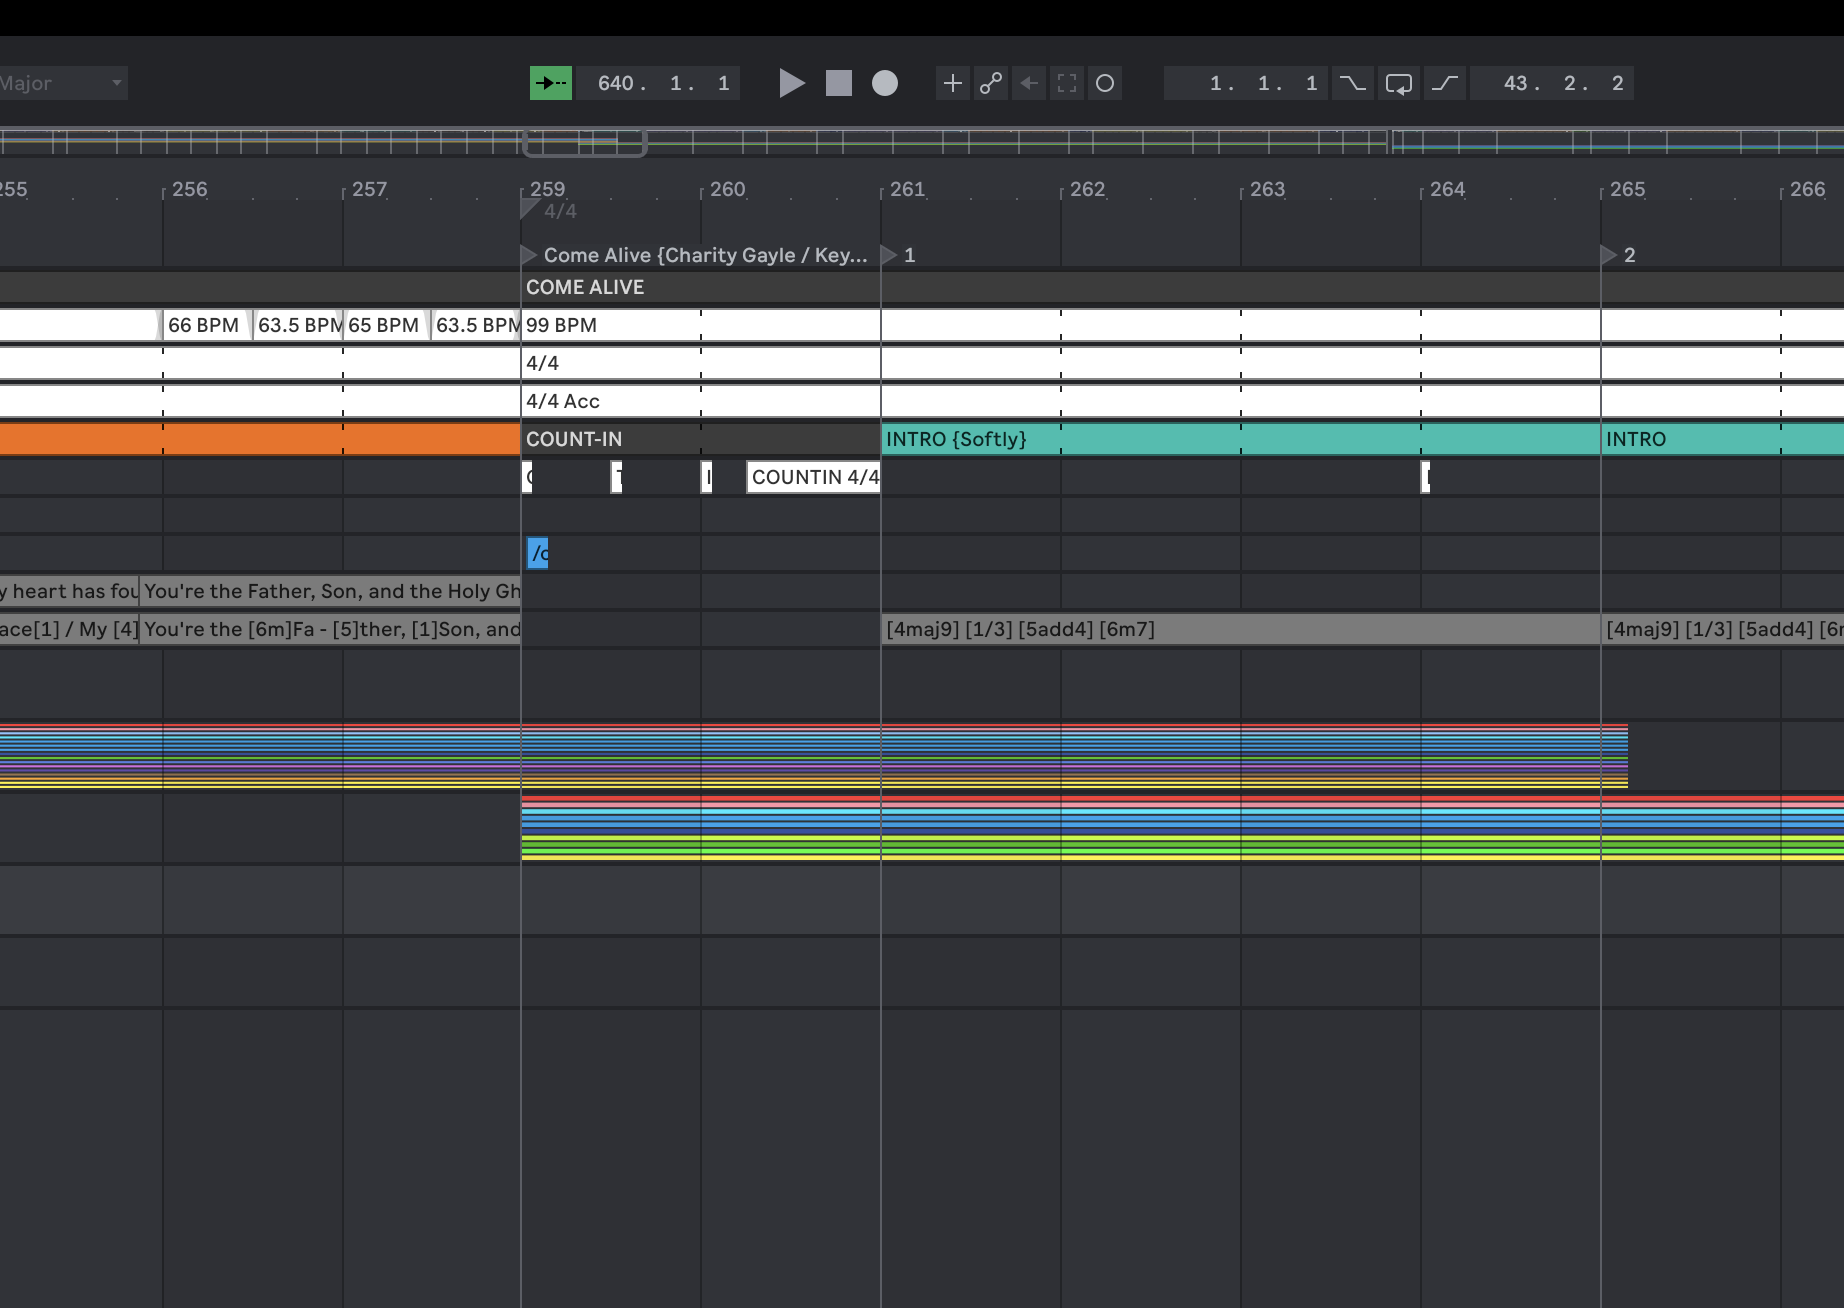
Task: Toggle Automation Arm button
Action: pos(991,83)
